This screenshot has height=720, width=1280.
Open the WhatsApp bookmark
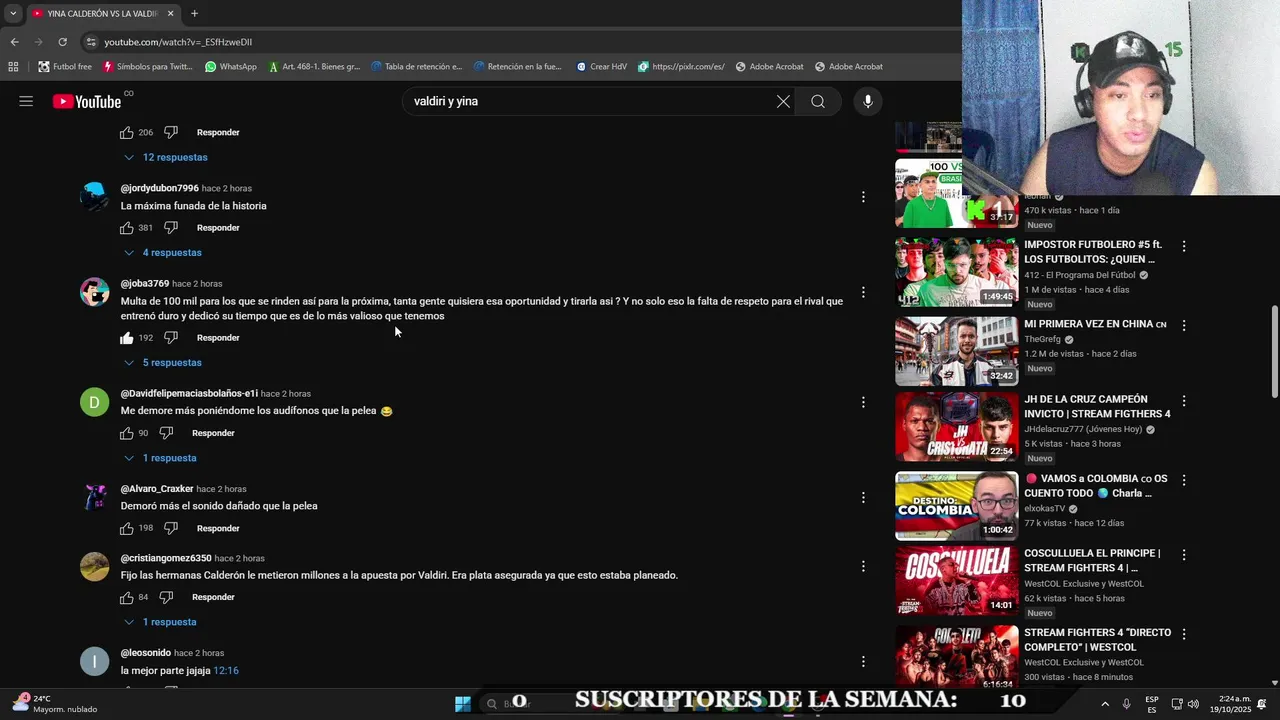pos(231,67)
